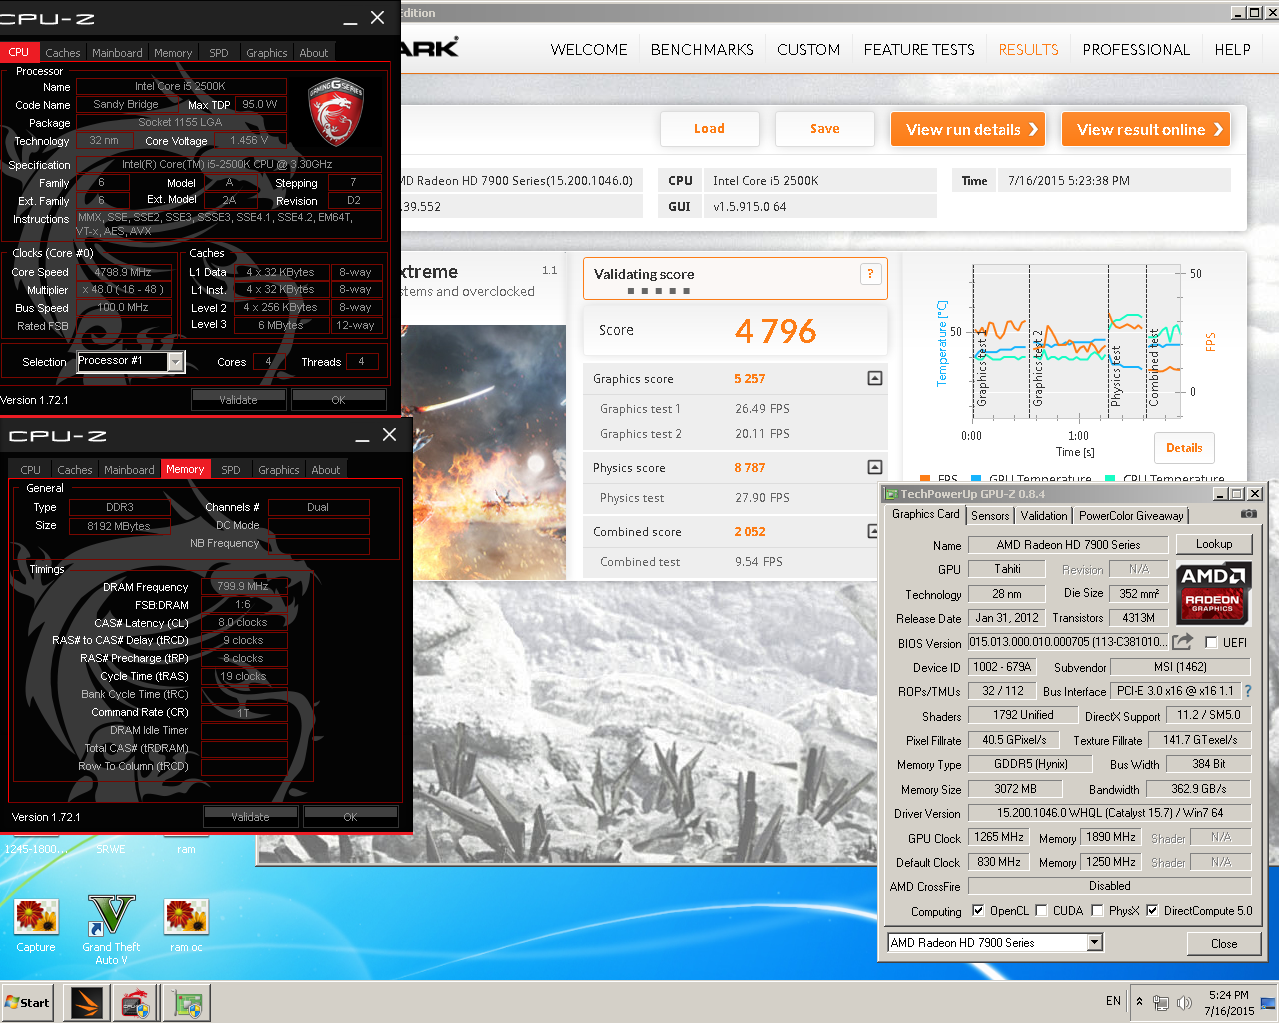Open the chart Details button
The image size is (1279, 1023).
coord(1184,448)
